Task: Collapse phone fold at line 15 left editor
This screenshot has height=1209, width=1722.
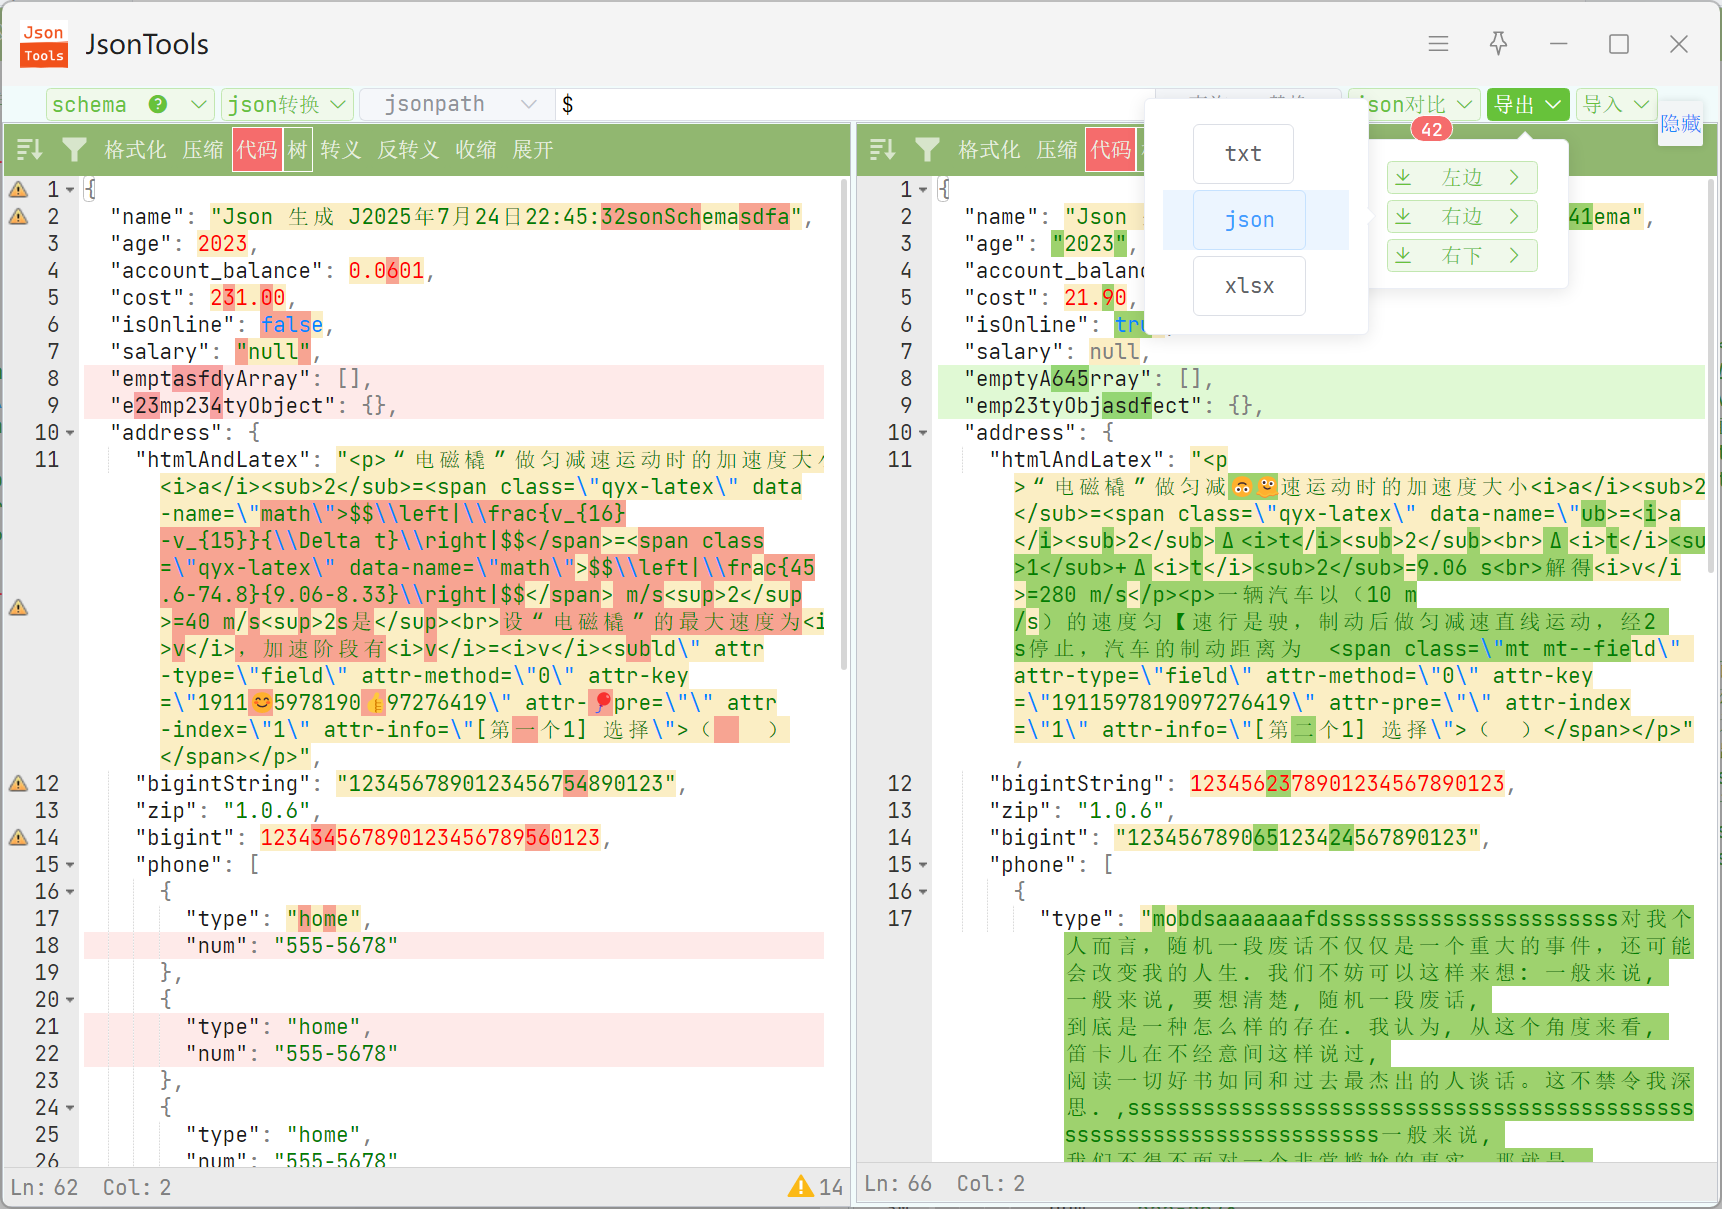Action: [70, 864]
